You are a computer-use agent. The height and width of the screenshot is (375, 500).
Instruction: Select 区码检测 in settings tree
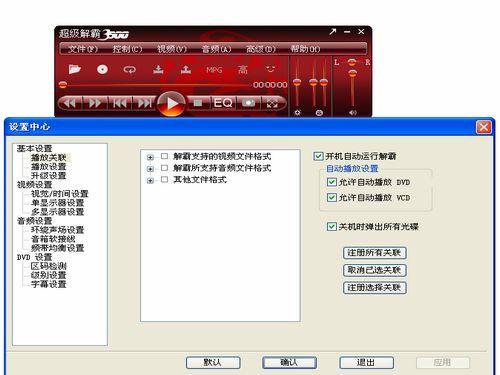(x=49, y=266)
